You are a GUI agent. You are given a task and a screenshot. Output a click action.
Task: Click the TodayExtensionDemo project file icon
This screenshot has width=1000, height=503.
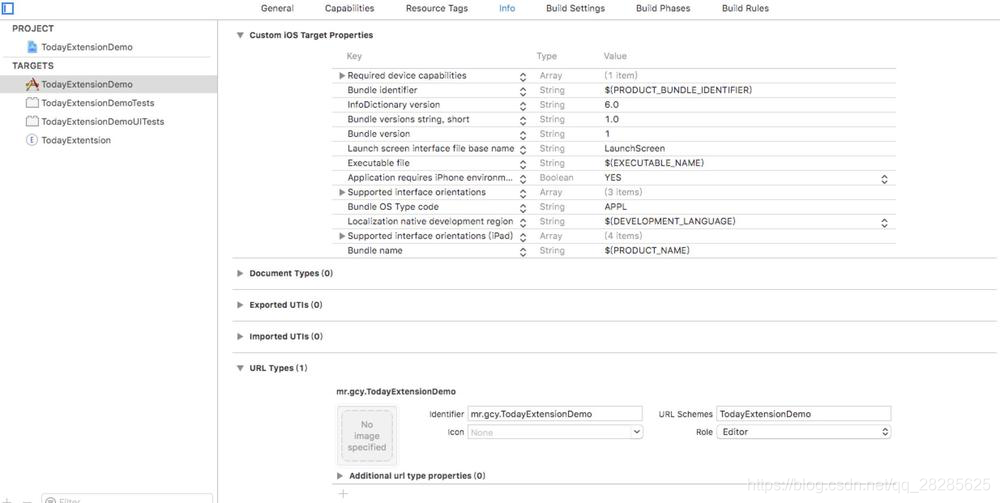pyautogui.click(x=33, y=47)
